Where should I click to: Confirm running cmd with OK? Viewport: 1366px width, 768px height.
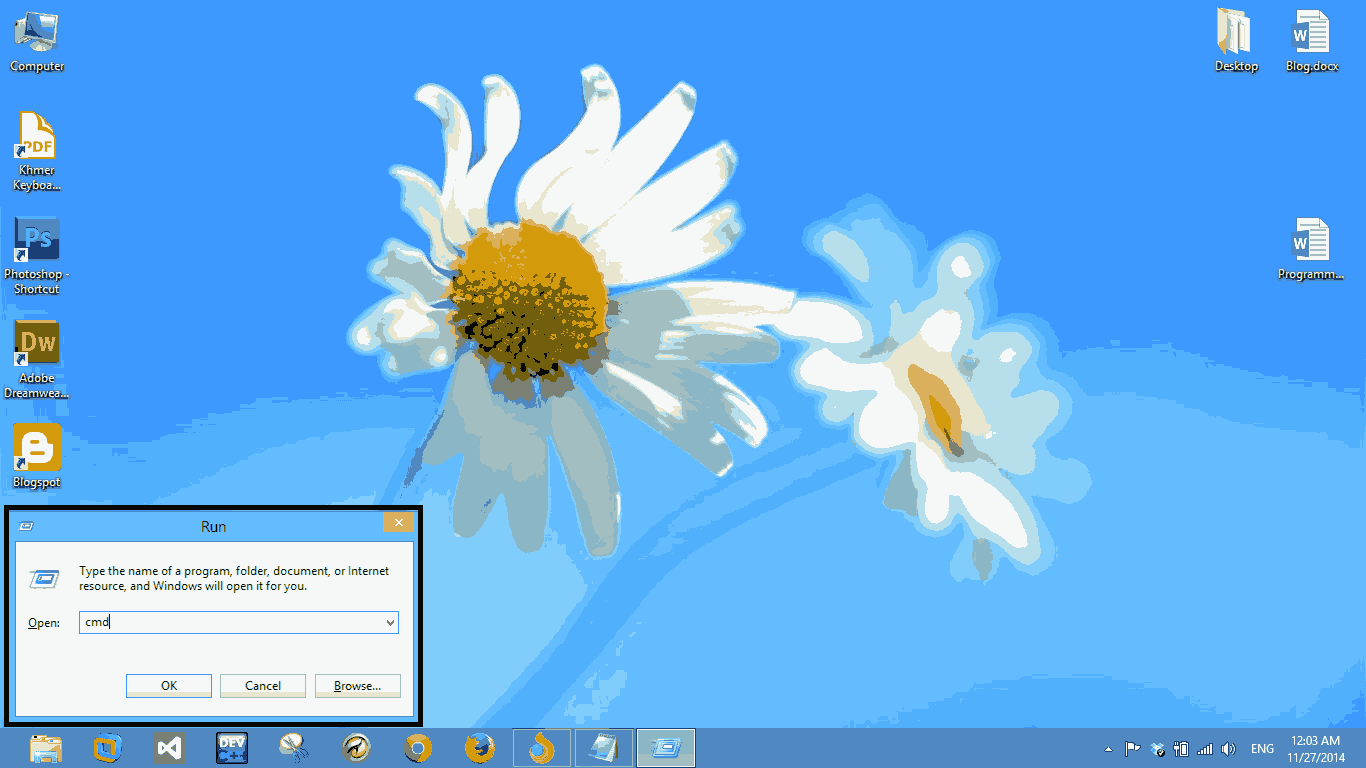tap(168, 685)
